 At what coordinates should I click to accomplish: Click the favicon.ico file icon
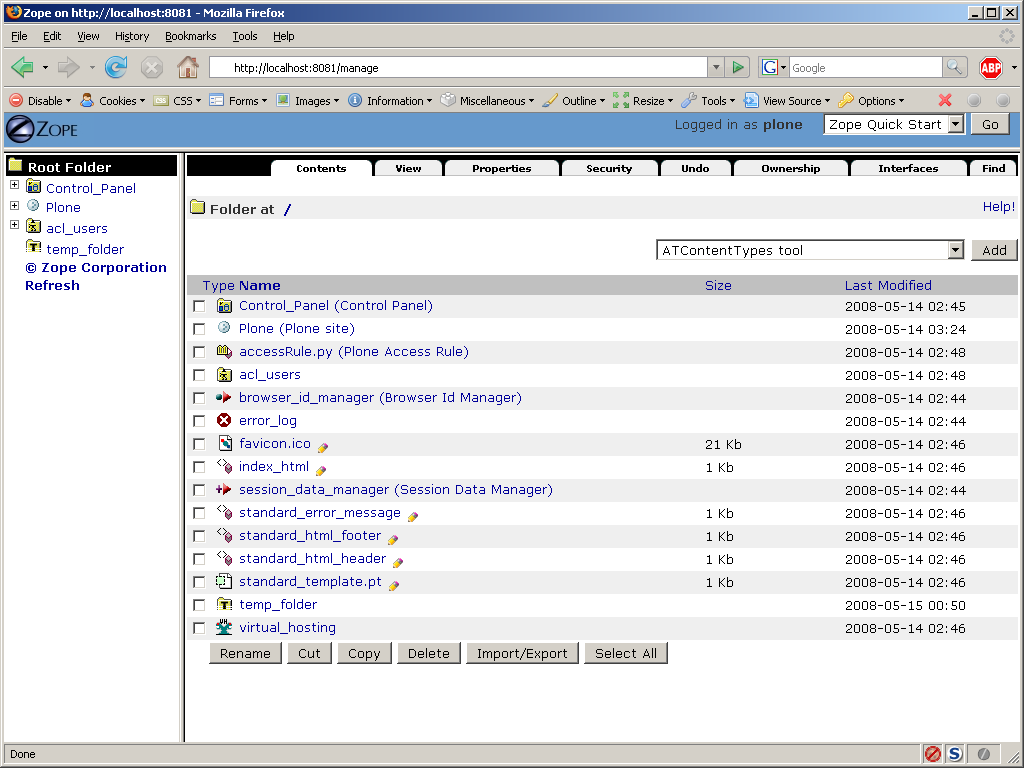coord(225,443)
